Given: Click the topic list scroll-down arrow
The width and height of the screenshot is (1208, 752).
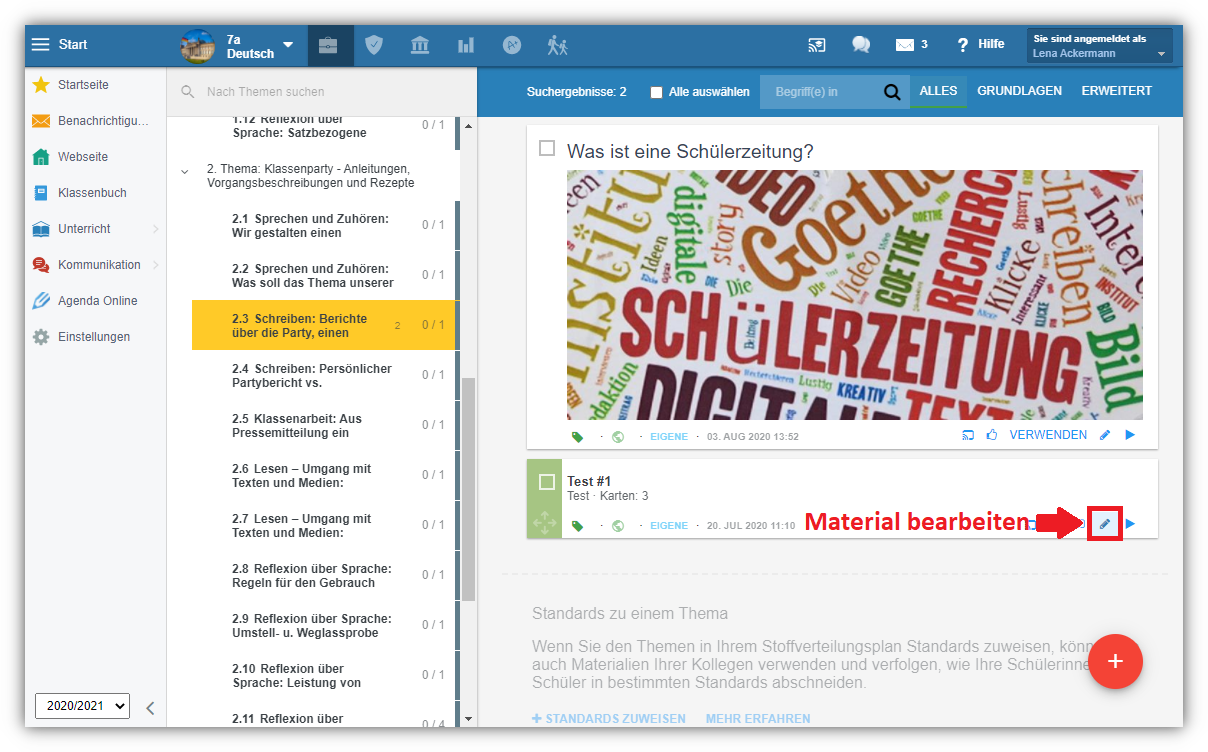Looking at the screenshot, I should coord(468,718).
